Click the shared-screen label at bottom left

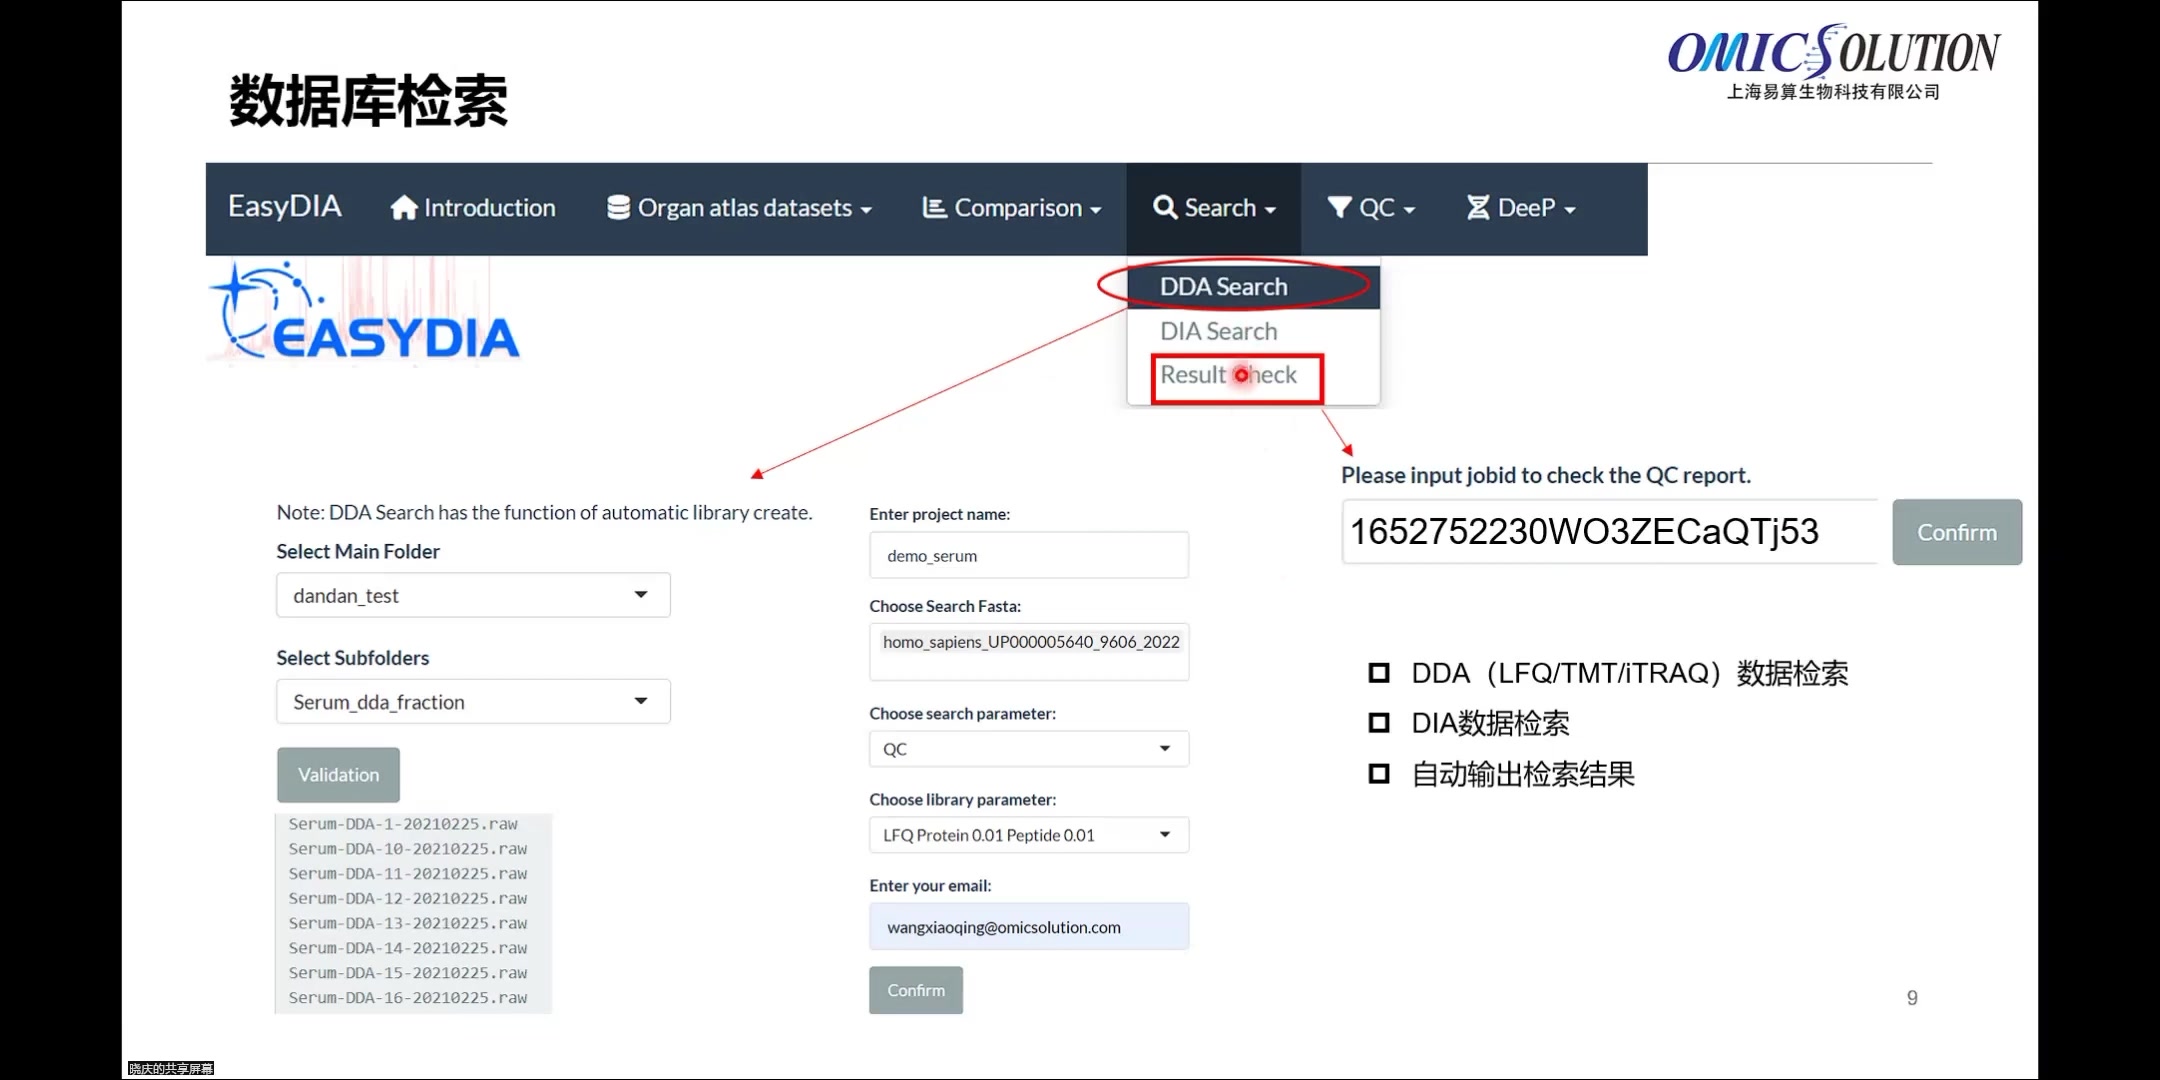(x=171, y=1069)
